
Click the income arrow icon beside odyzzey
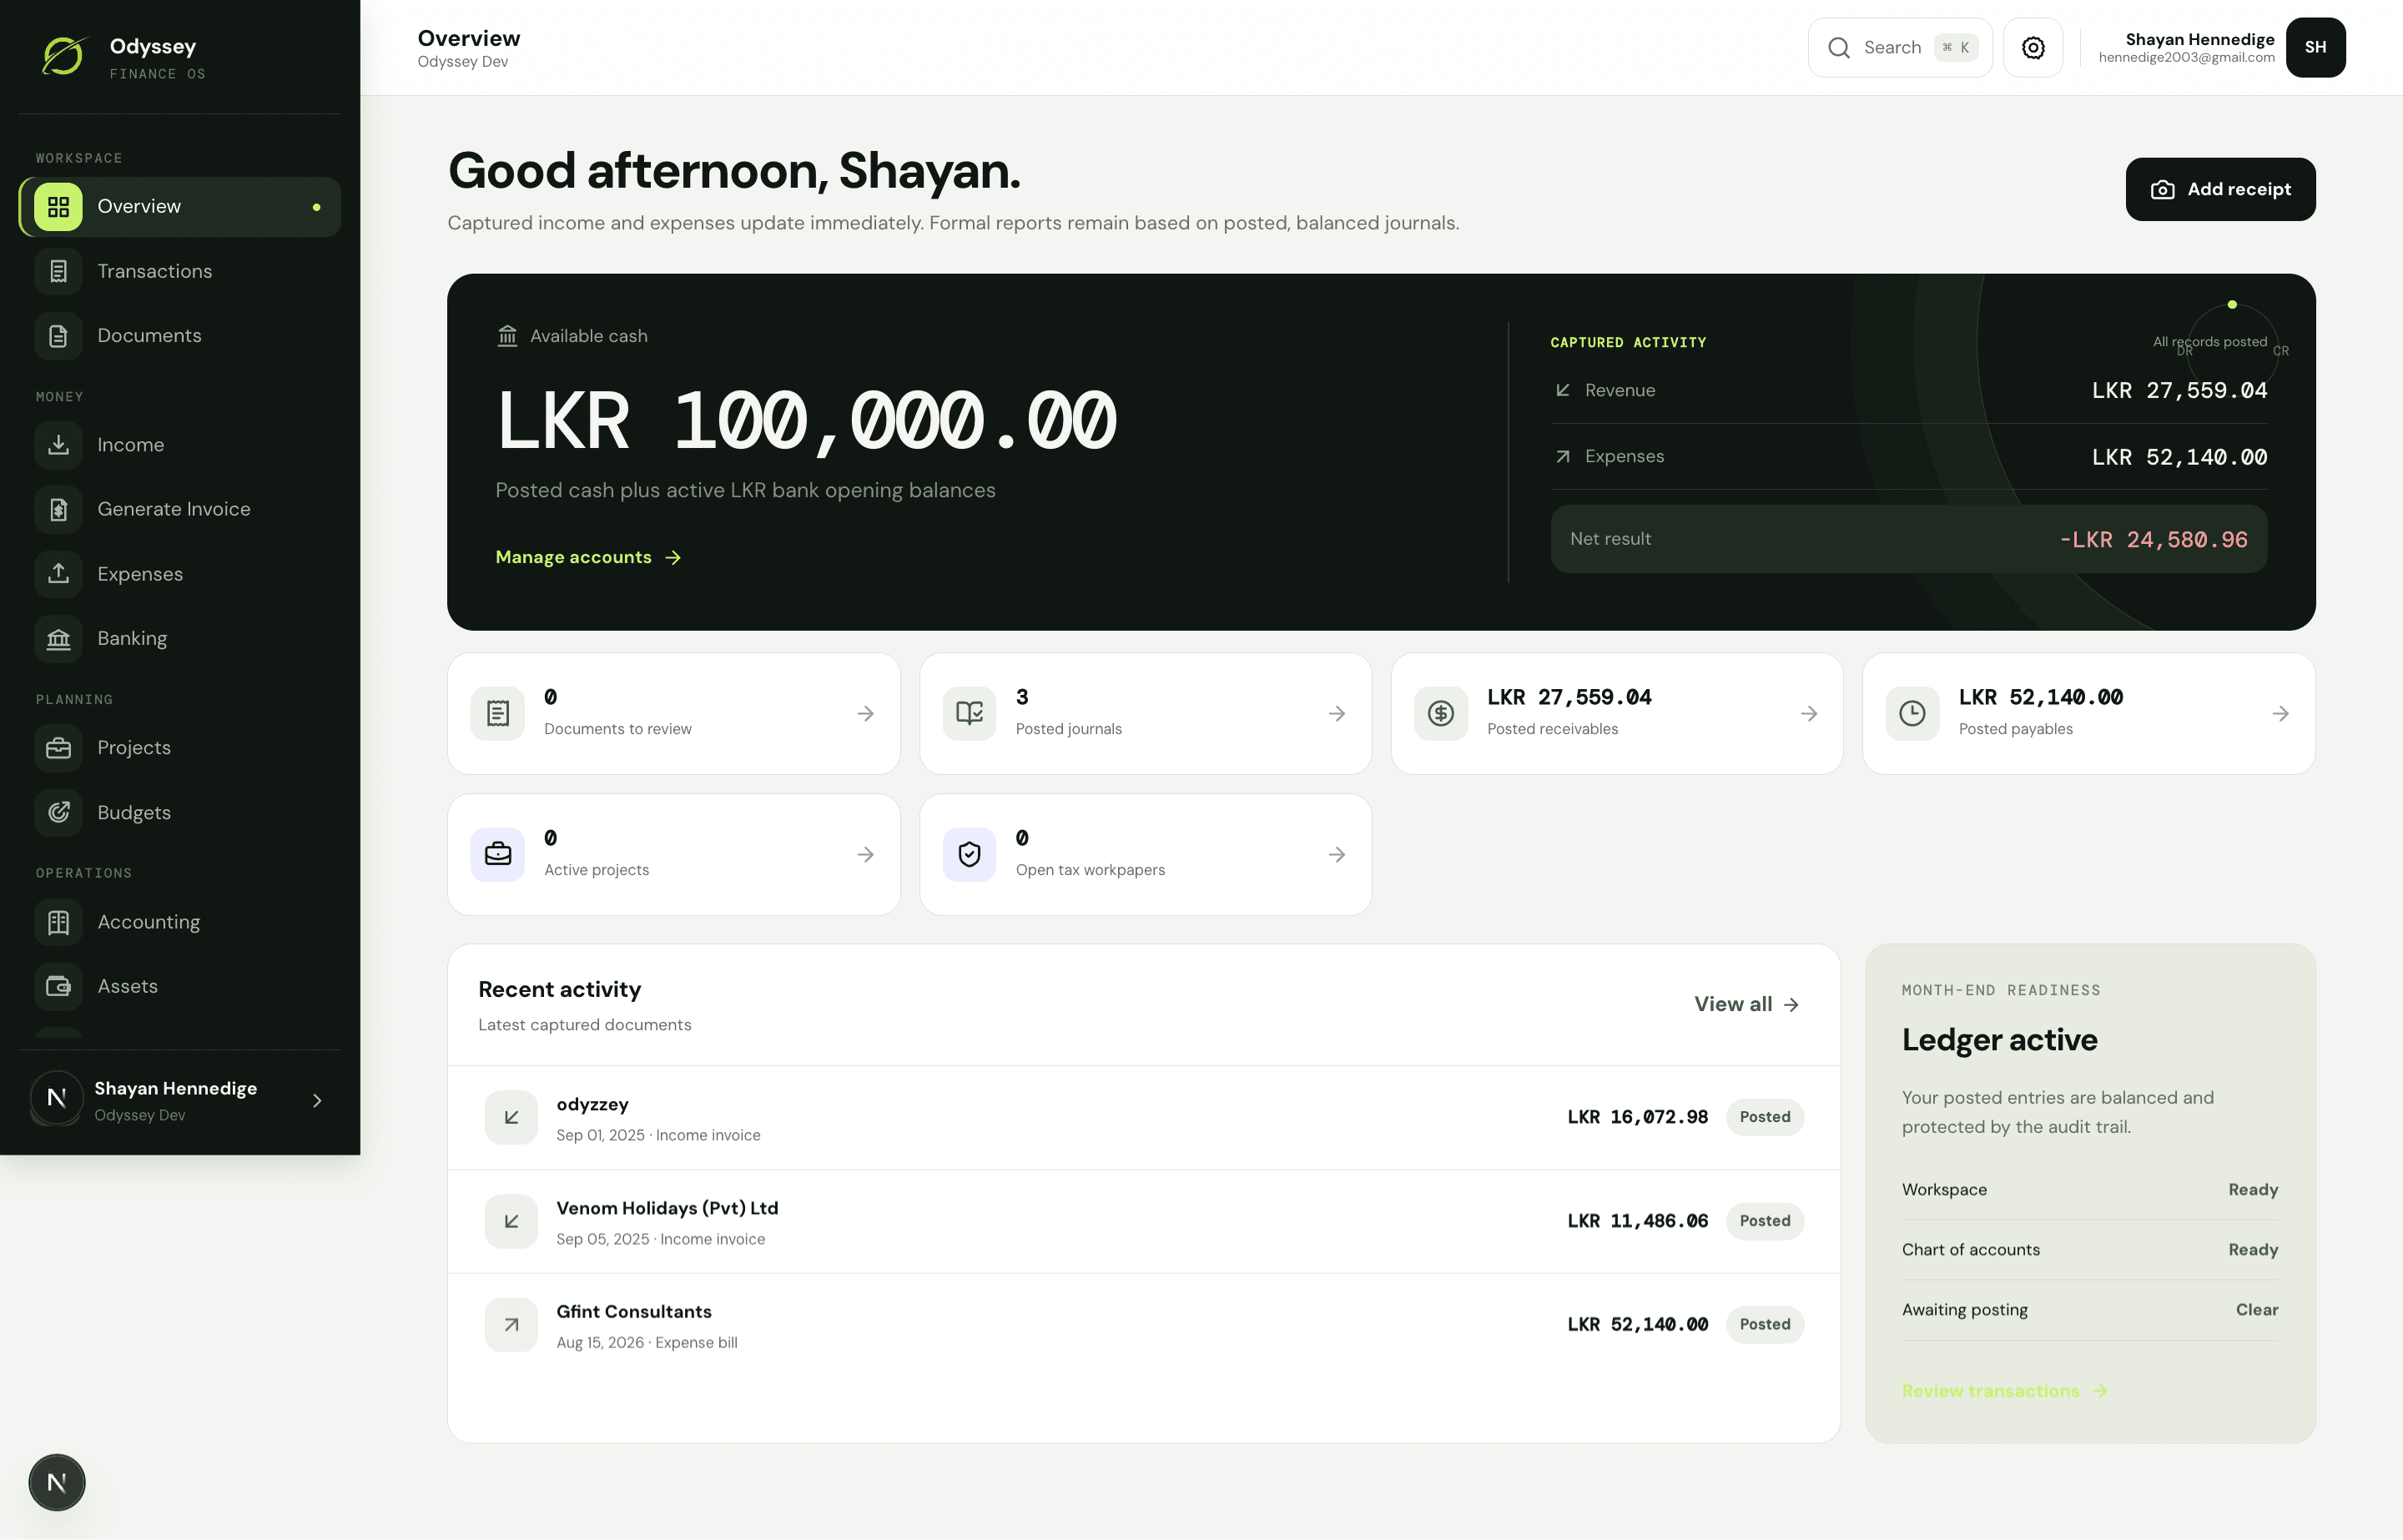(x=511, y=1117)
